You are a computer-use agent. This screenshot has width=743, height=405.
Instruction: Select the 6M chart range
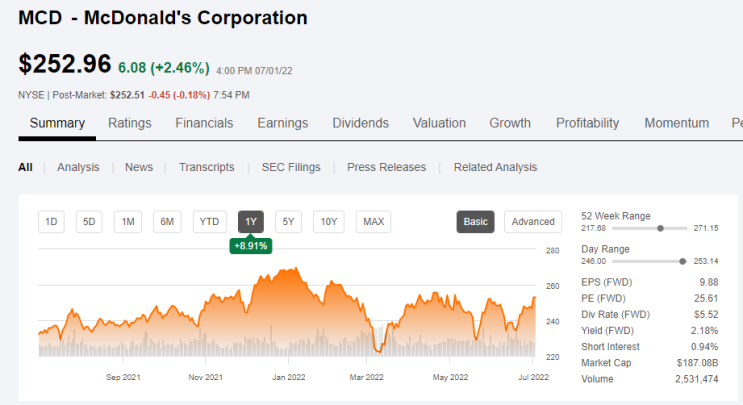coord(167,222)
